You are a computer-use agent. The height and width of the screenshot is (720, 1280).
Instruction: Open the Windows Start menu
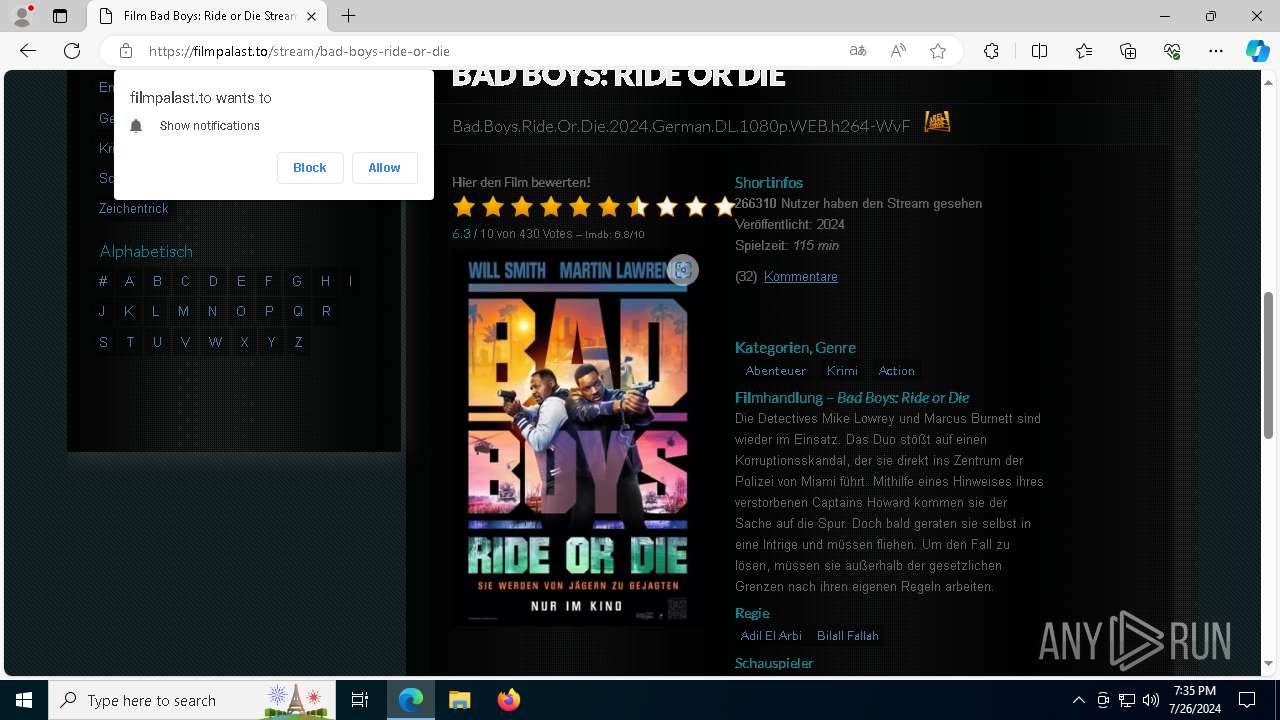pyautogui.click(x=24, y=700)
